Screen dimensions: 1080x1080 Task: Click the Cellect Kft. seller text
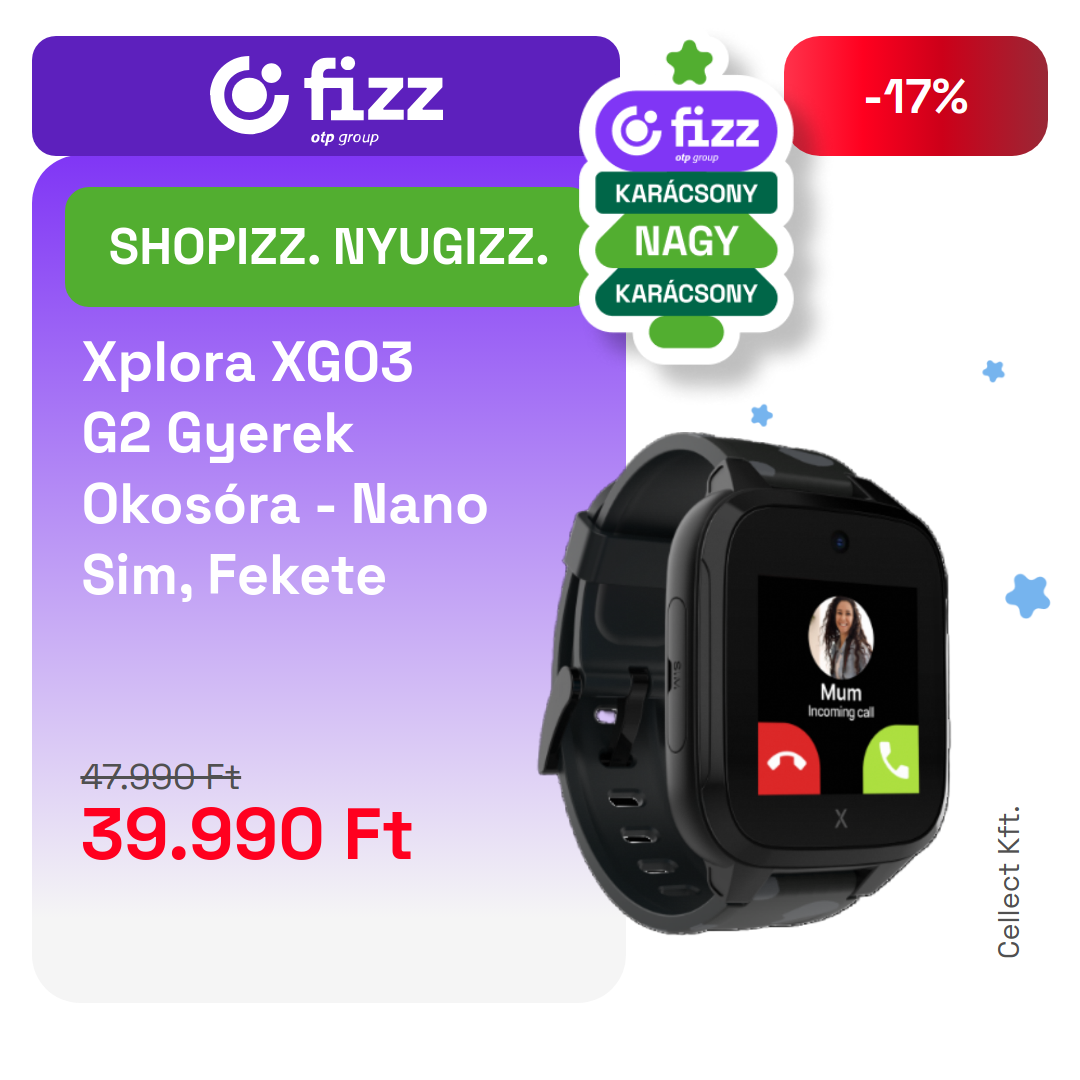[x=1008, y=882]
